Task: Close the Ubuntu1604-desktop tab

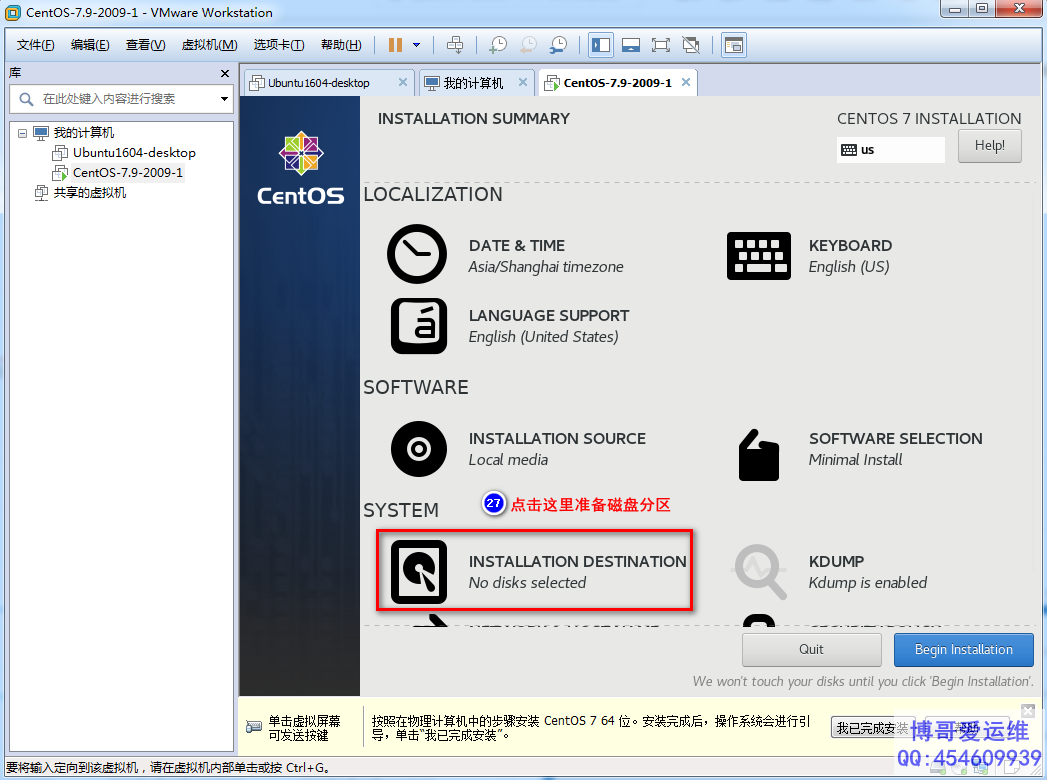Action: (x=403, y=82)
